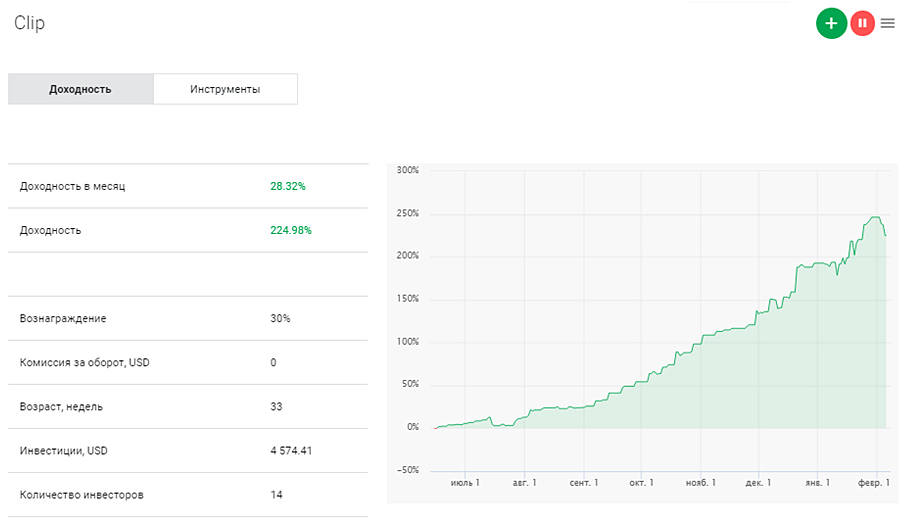This screenshot has height=519, width=919.
Task: Open the hamburger menu icon
Action: point(888,23)
